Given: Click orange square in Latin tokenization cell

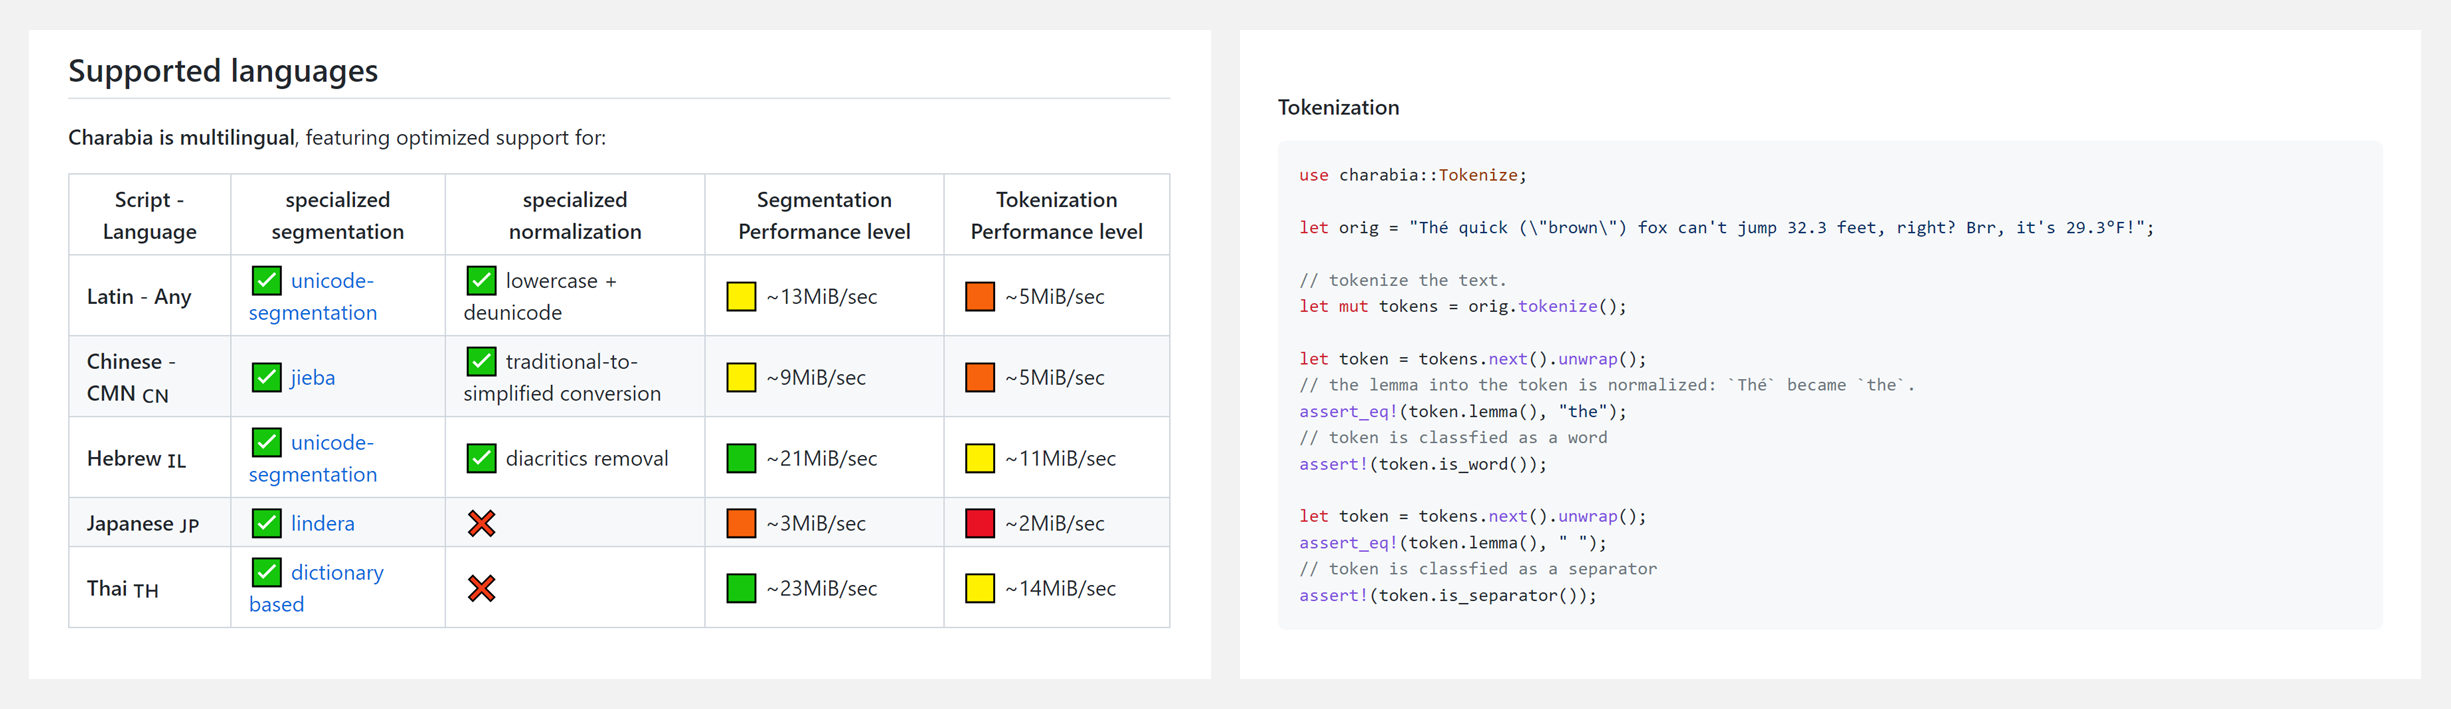Looking at the screenshot, I should click(x=980, y=296).
